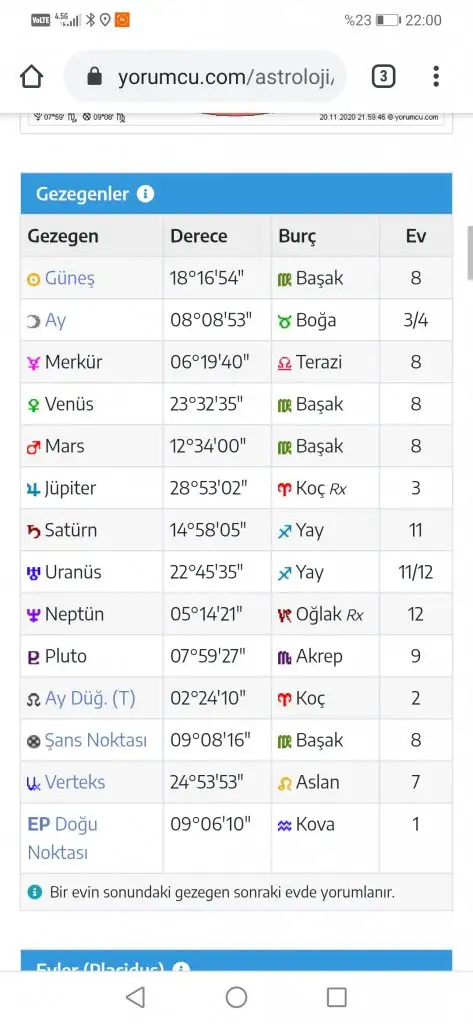This screenshot has height=1024, width=473.
Task: Open the Güneş planet link
Action: point(69,278)
